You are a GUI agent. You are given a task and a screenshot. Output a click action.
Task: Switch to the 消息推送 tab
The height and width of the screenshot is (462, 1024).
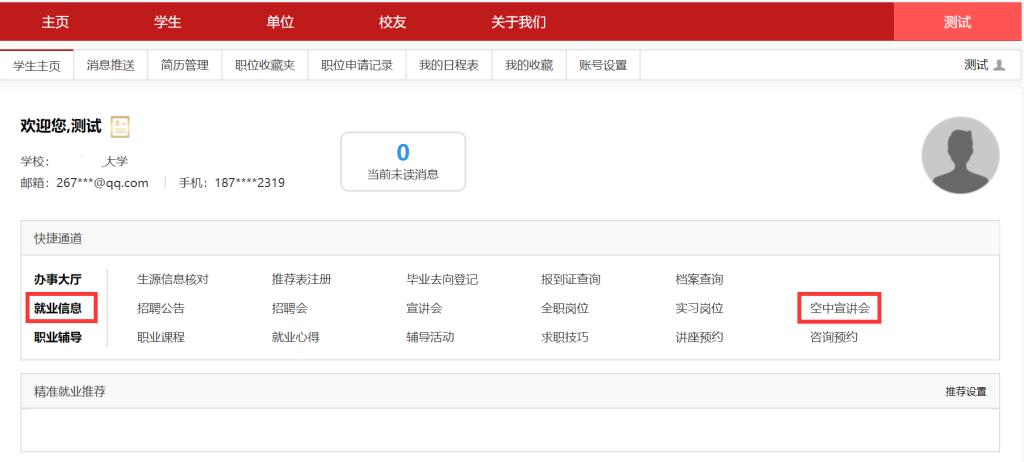pyautogui.click(x=110, y=65)
